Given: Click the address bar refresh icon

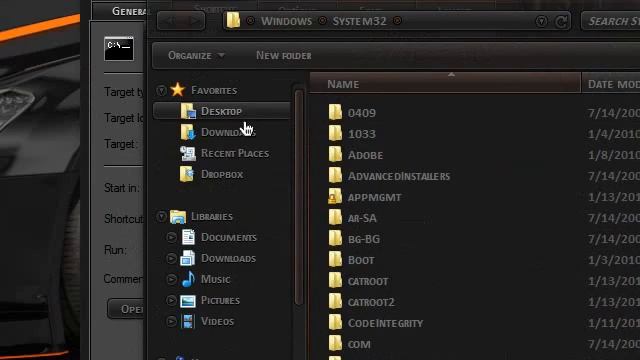Looking at the screenshot, I should (562, 21).
